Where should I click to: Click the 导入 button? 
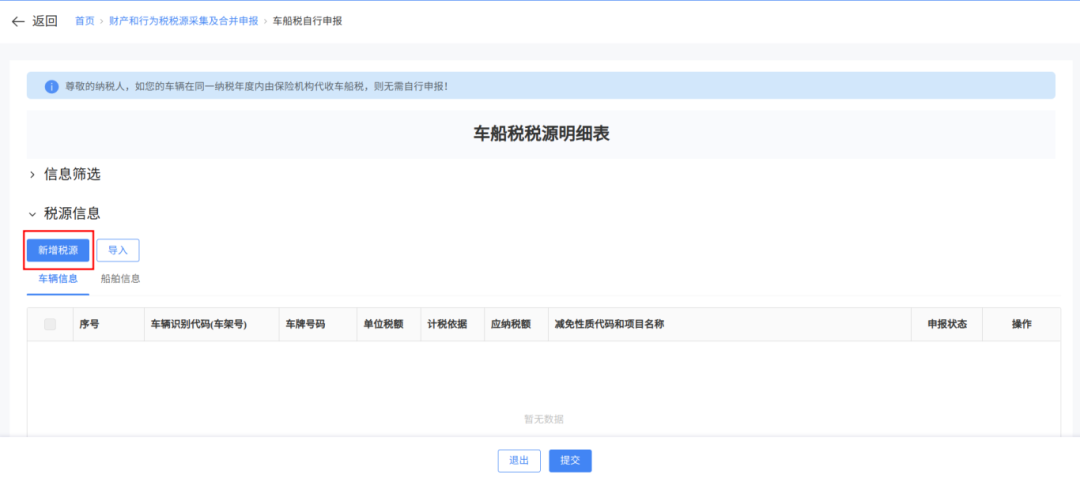click(118, 251)
